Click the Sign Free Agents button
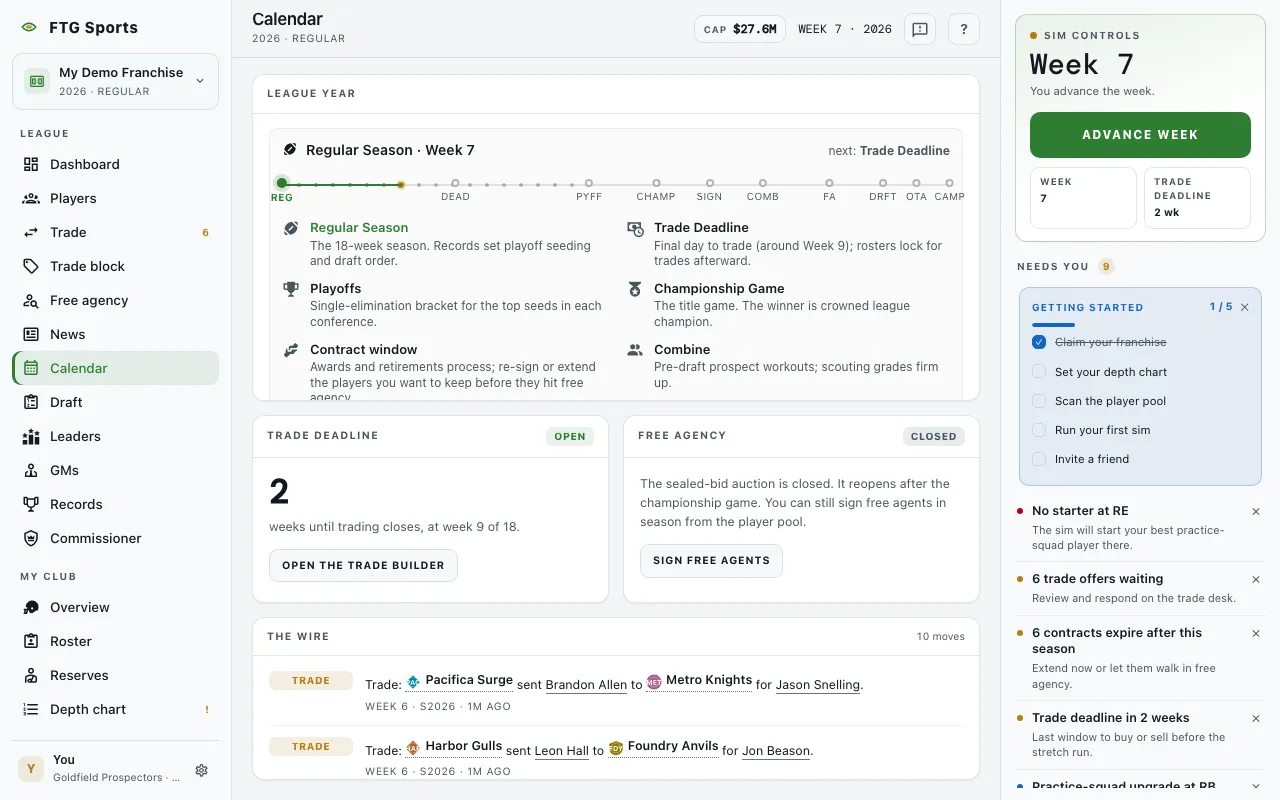1280x800 pixels. coord(711,560)
